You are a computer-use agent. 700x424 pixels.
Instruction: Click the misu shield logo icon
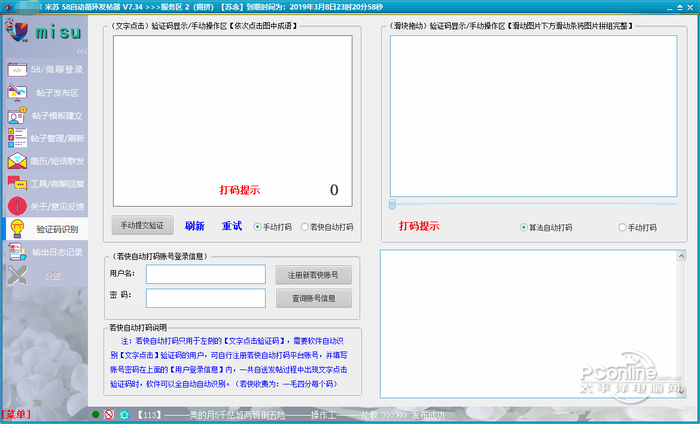(16, 30)
